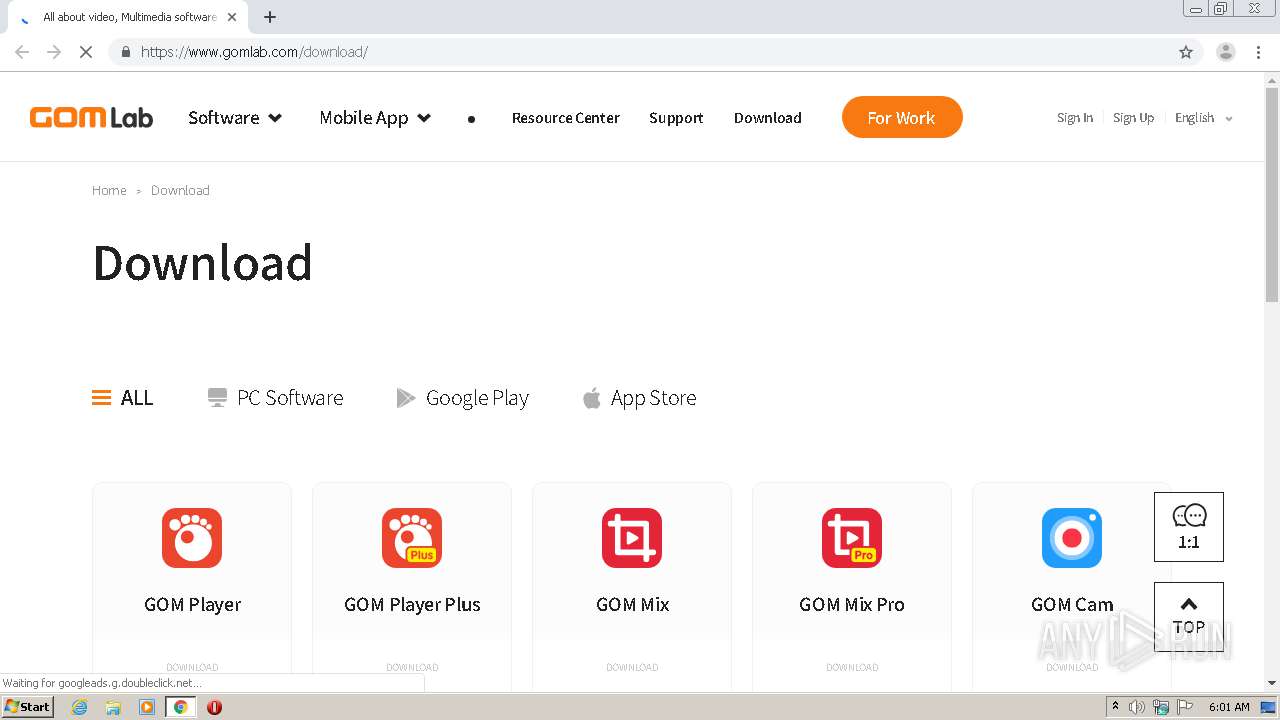The height and width of the screenshot is (720, 1280).
Task: Open the volume speaker tray icon
Action: (1137, 707)
